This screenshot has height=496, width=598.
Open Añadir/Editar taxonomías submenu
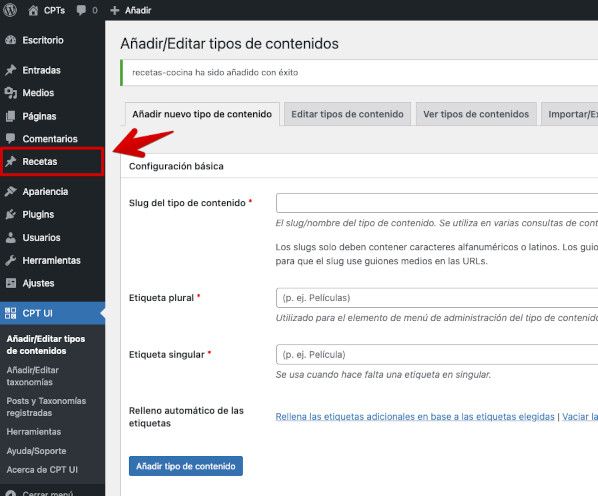pyautogui.click(x=33, y=376)
